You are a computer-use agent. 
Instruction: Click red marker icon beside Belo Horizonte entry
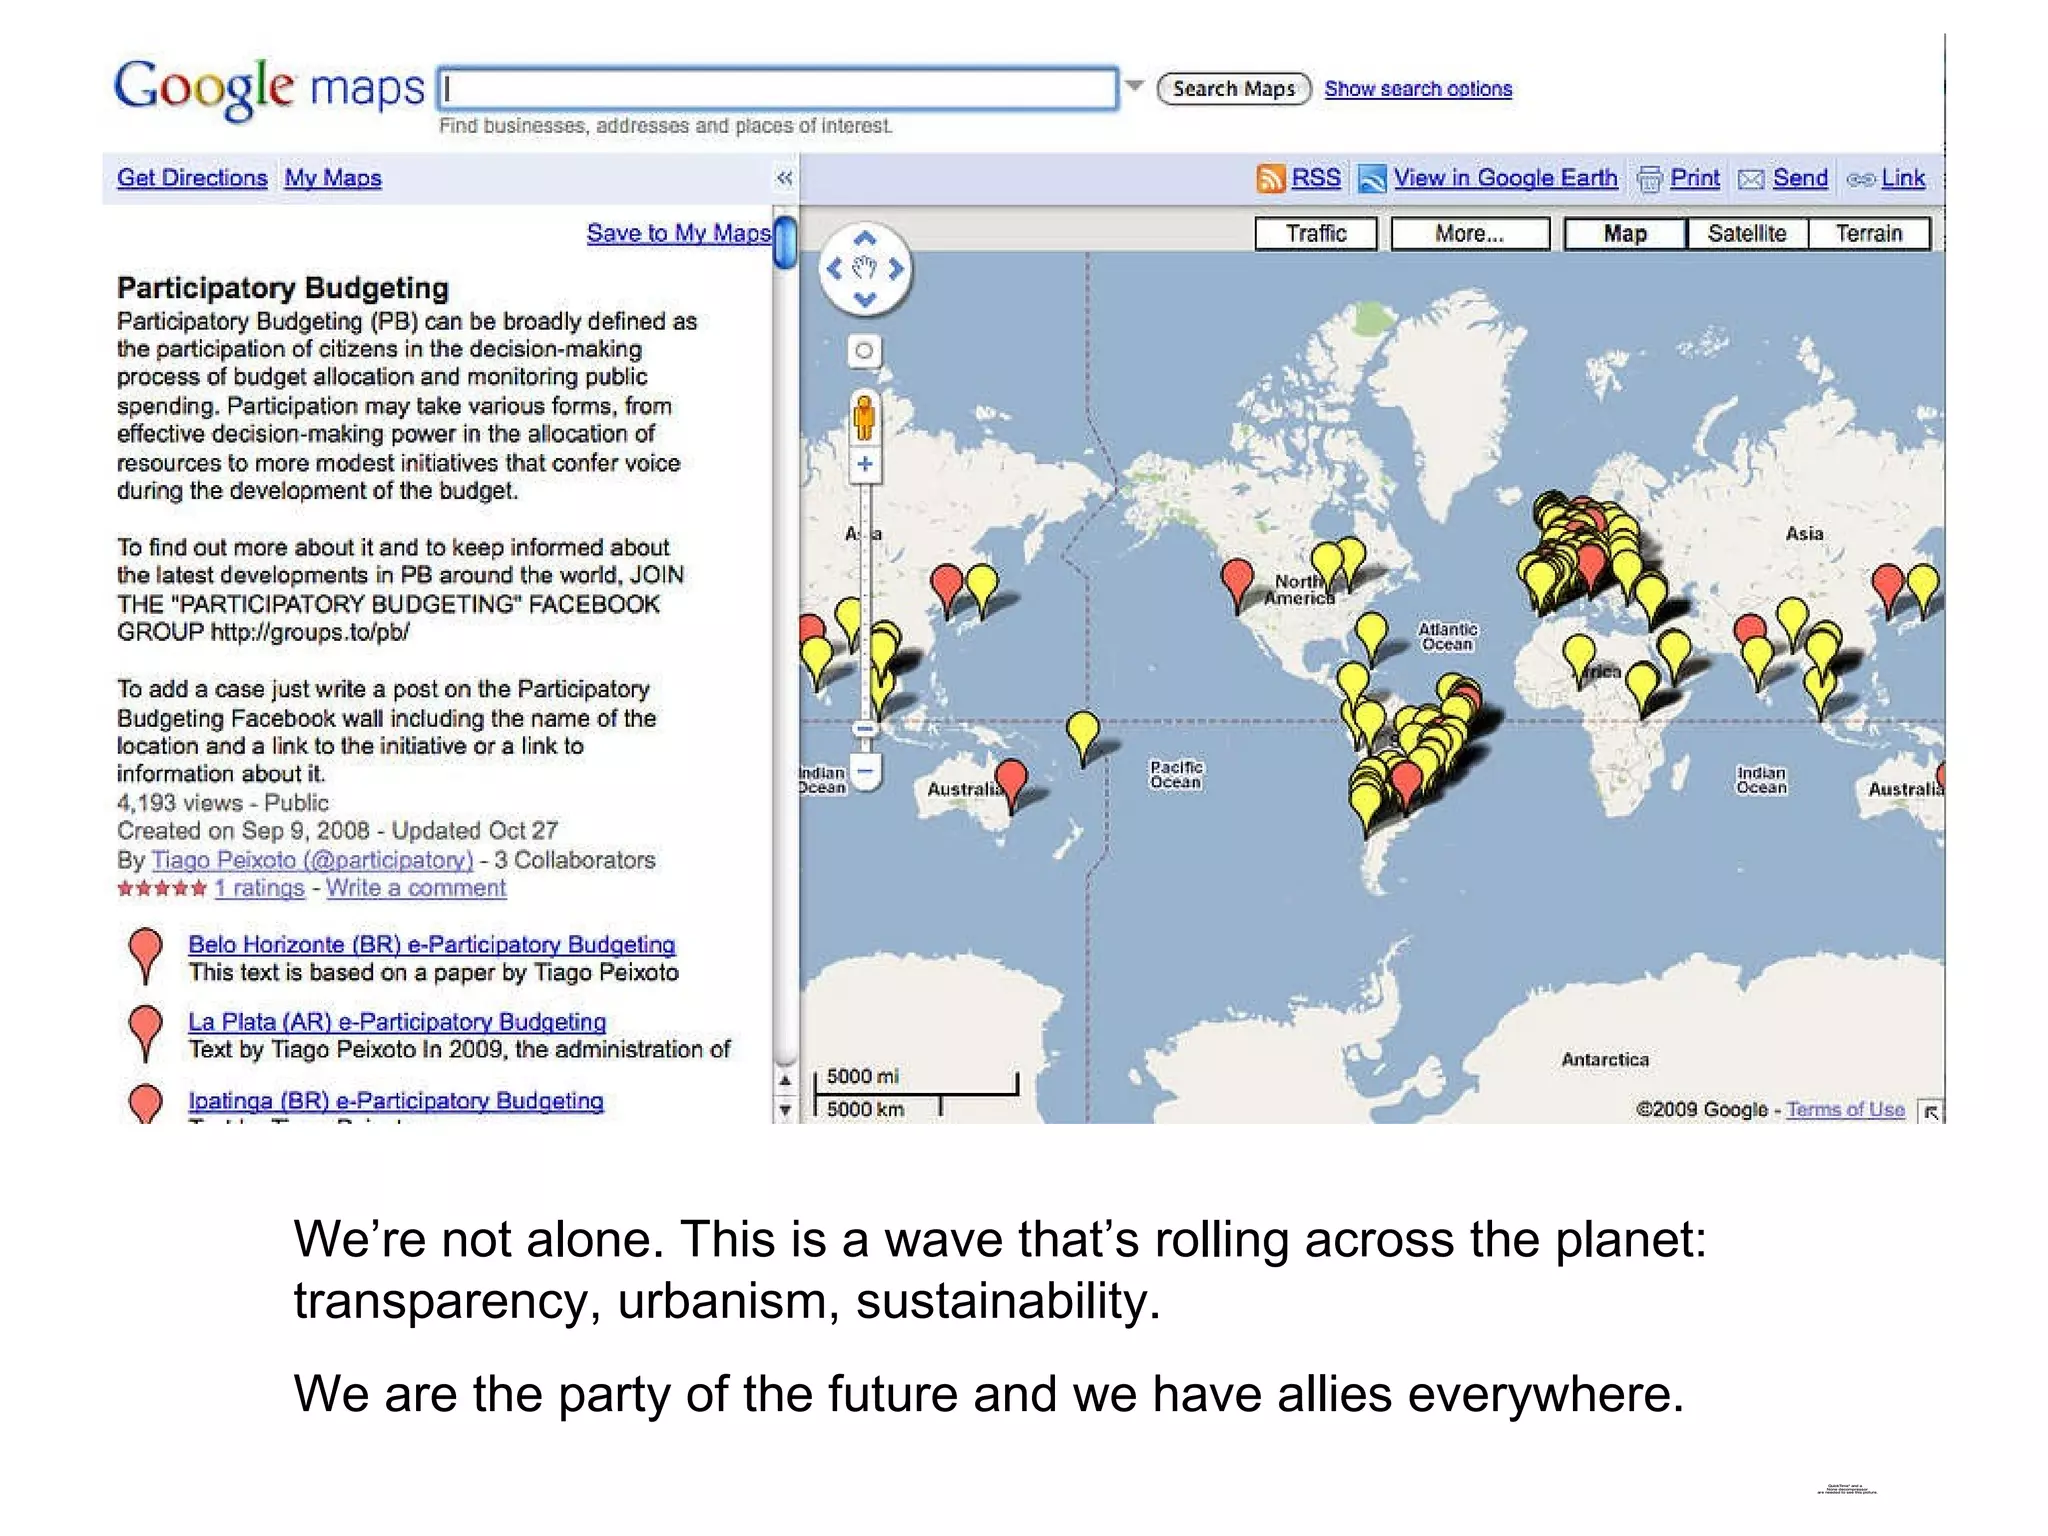146,955
